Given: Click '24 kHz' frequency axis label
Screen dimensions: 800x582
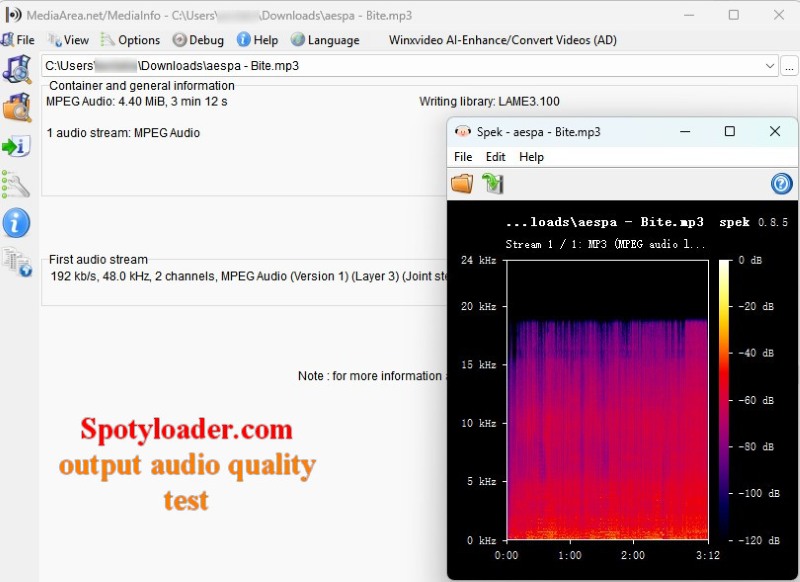Looking at the screenshot, I should (x=479, y=260).
